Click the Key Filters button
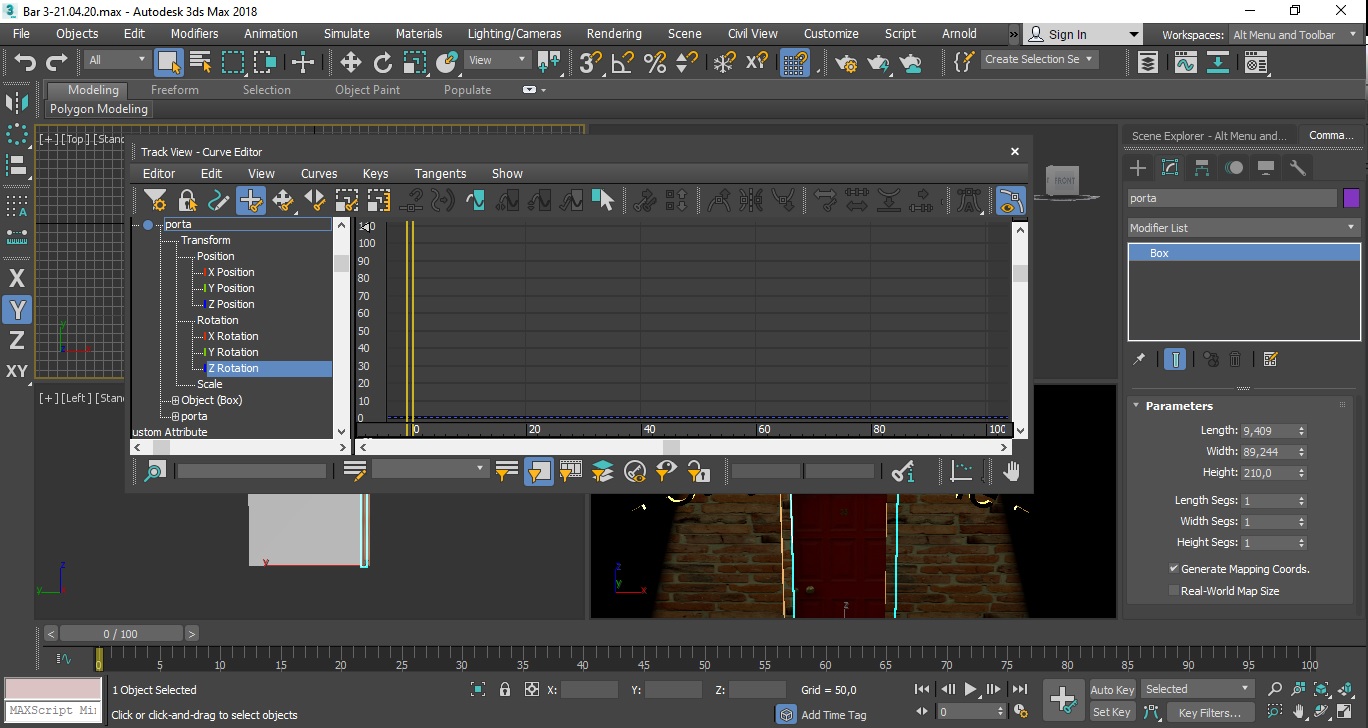 pyautogui.click(x=1210, y=713)
